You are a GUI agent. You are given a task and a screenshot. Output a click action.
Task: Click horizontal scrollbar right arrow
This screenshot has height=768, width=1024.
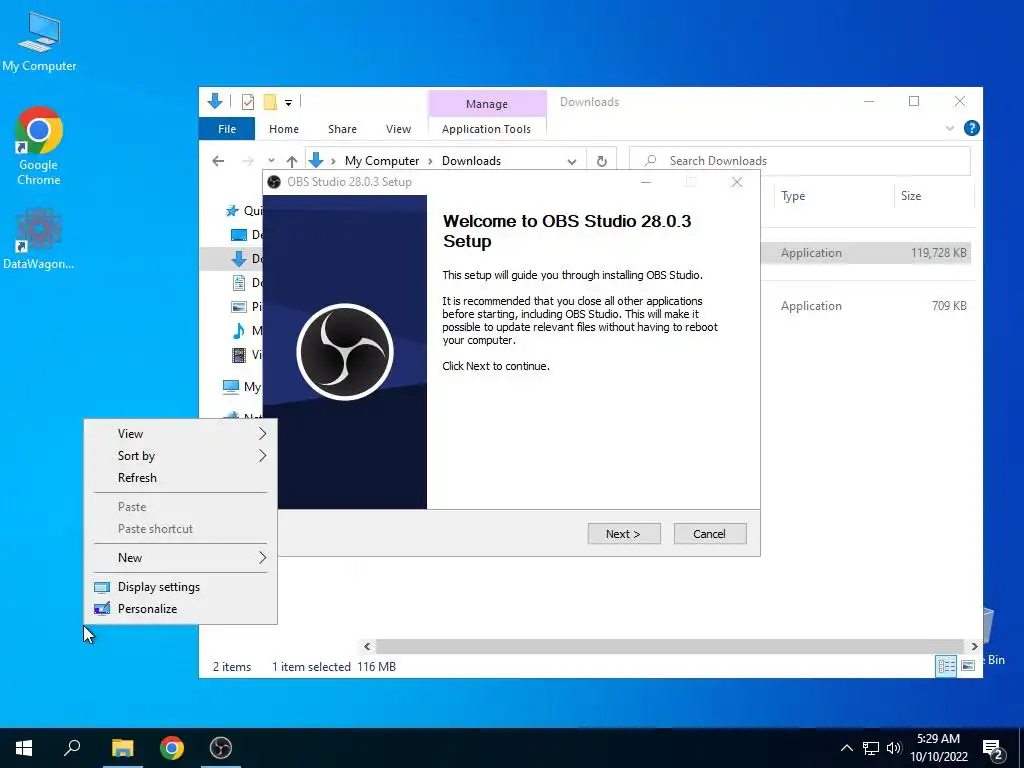974,647
